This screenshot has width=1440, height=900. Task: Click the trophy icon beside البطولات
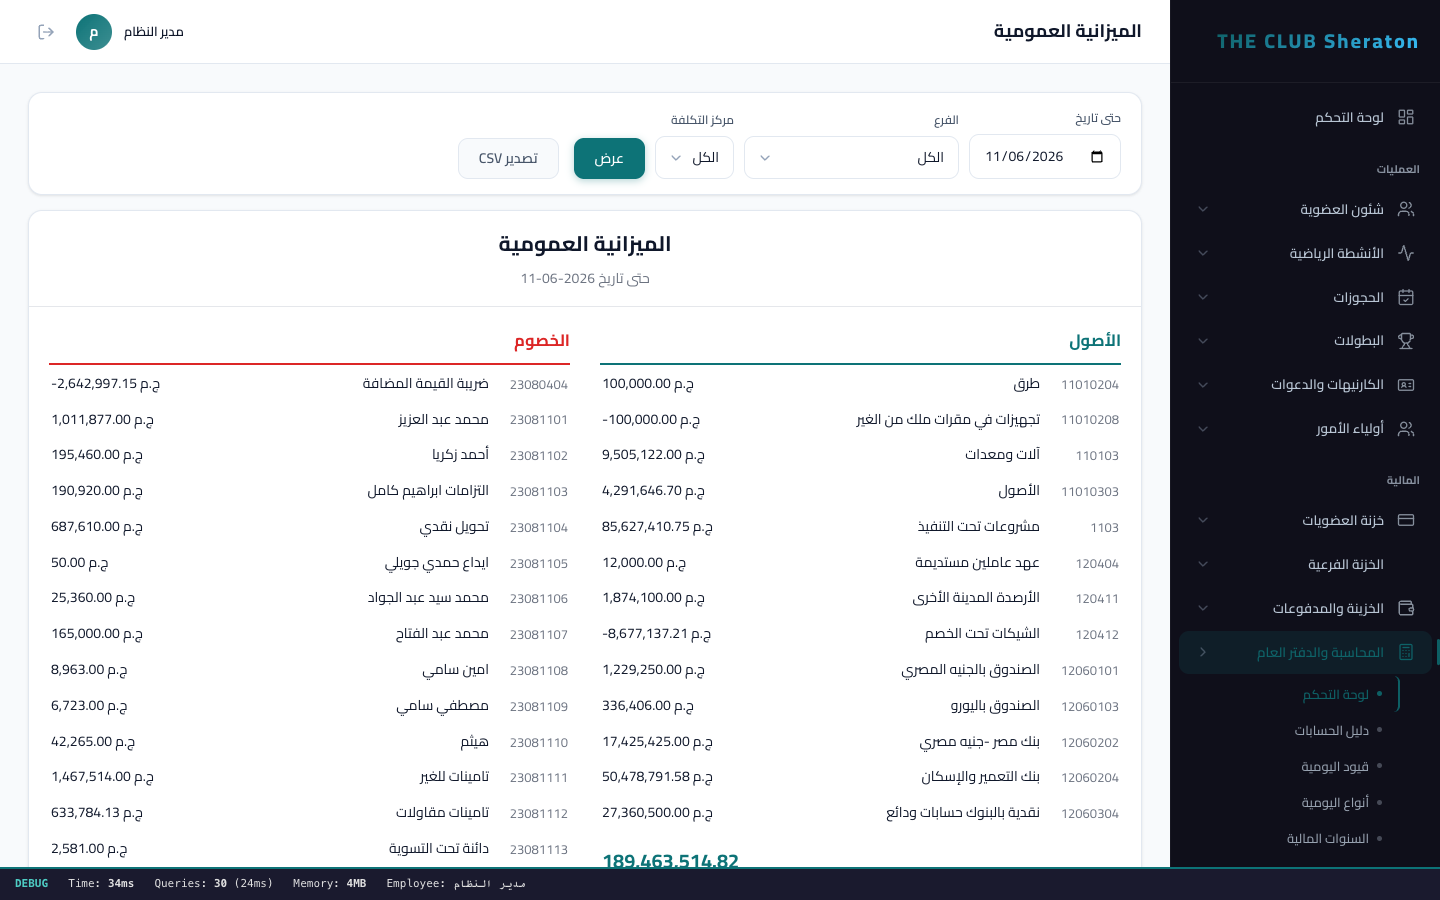tap(1406, 341)
